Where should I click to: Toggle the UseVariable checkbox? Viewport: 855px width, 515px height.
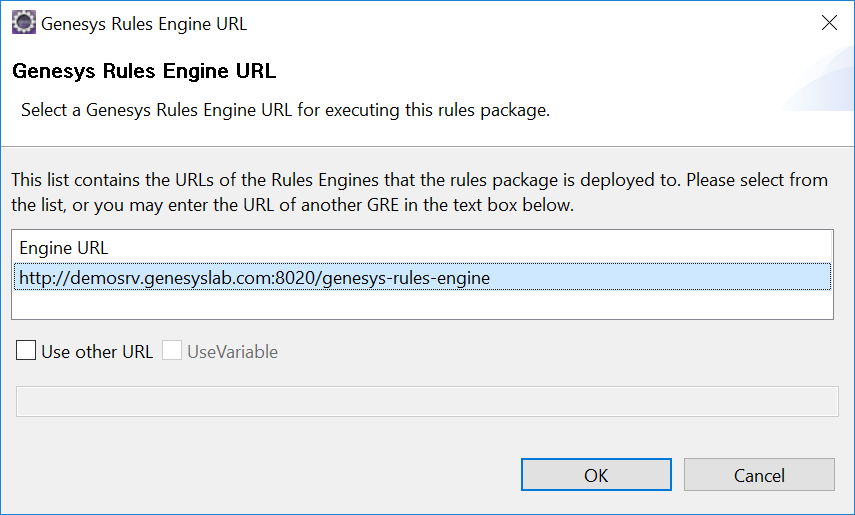[172, 351]
